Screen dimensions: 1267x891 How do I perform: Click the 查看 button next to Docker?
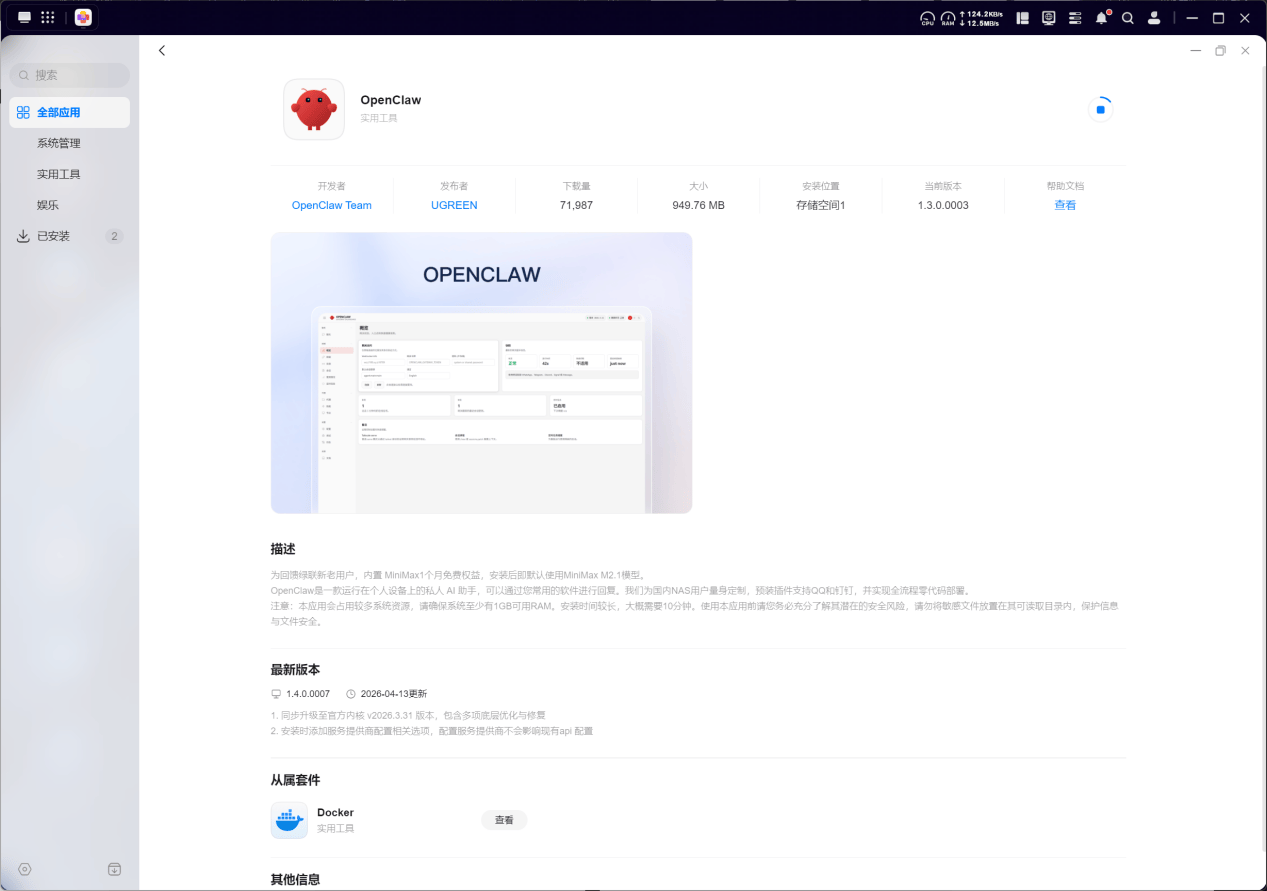[504, 820]
